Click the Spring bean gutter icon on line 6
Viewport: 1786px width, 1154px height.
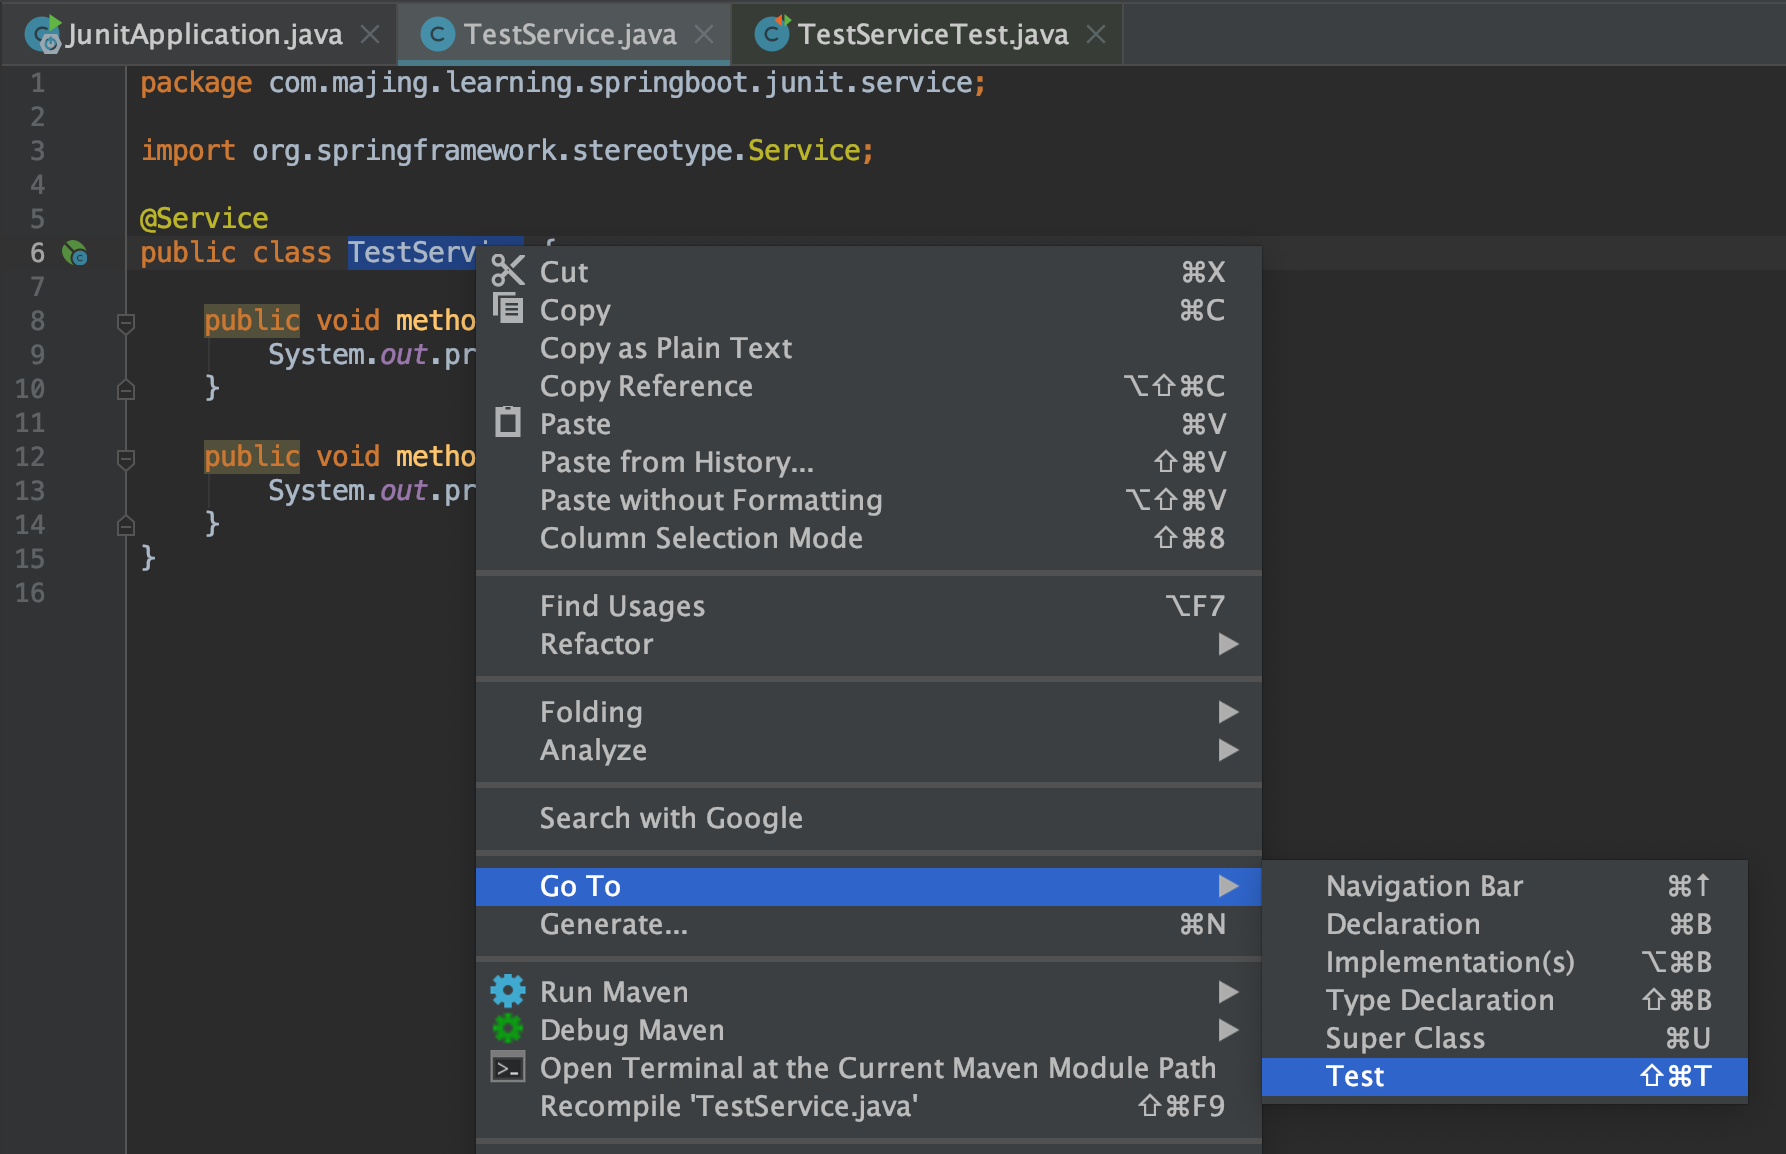tap(75, 253)
